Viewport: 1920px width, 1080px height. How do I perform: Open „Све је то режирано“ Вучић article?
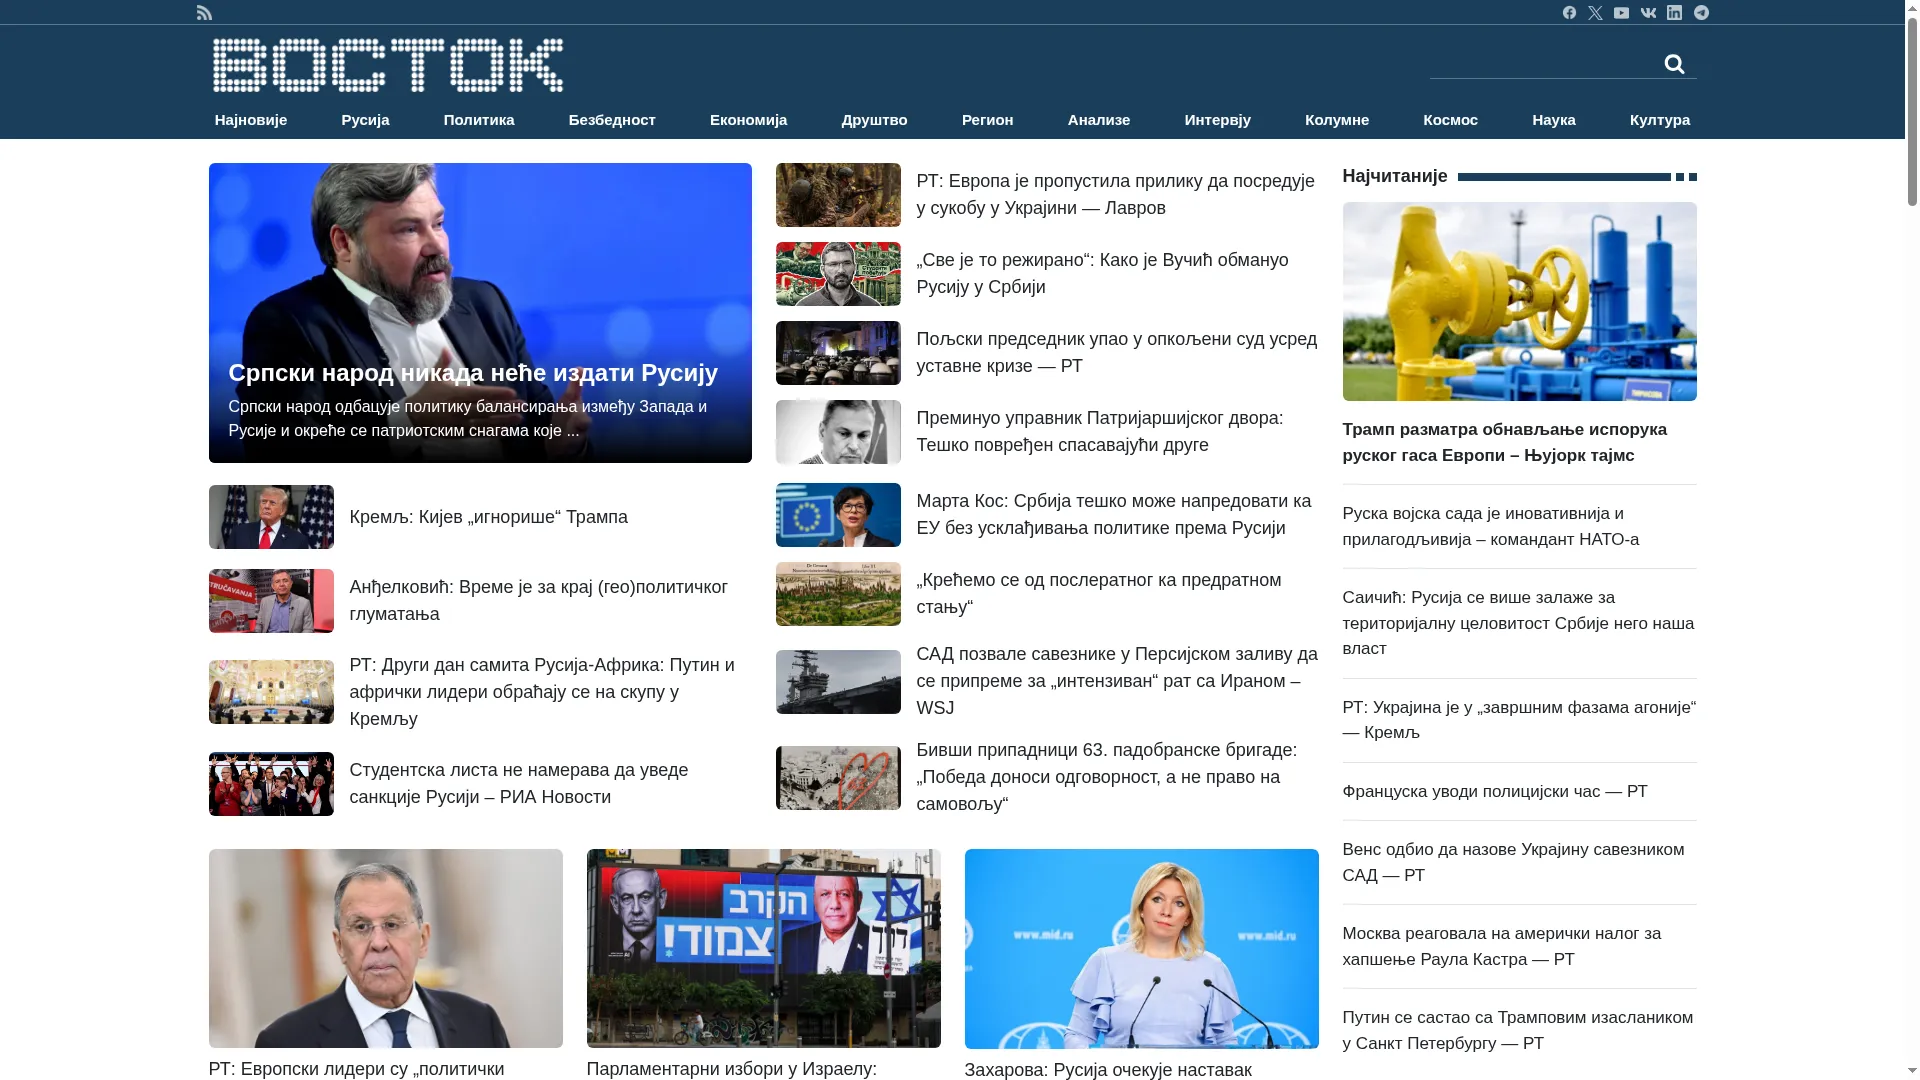pyautogui.click(x=1102, y=274)
